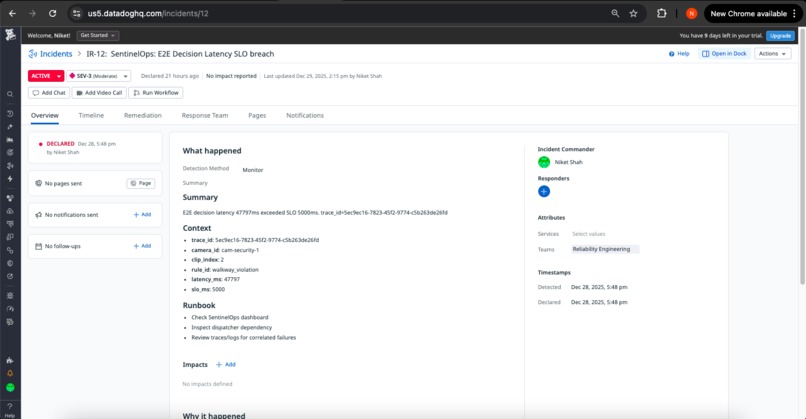
Task: Open the lightning bolt sidebar icon
Action: point(10,179)
